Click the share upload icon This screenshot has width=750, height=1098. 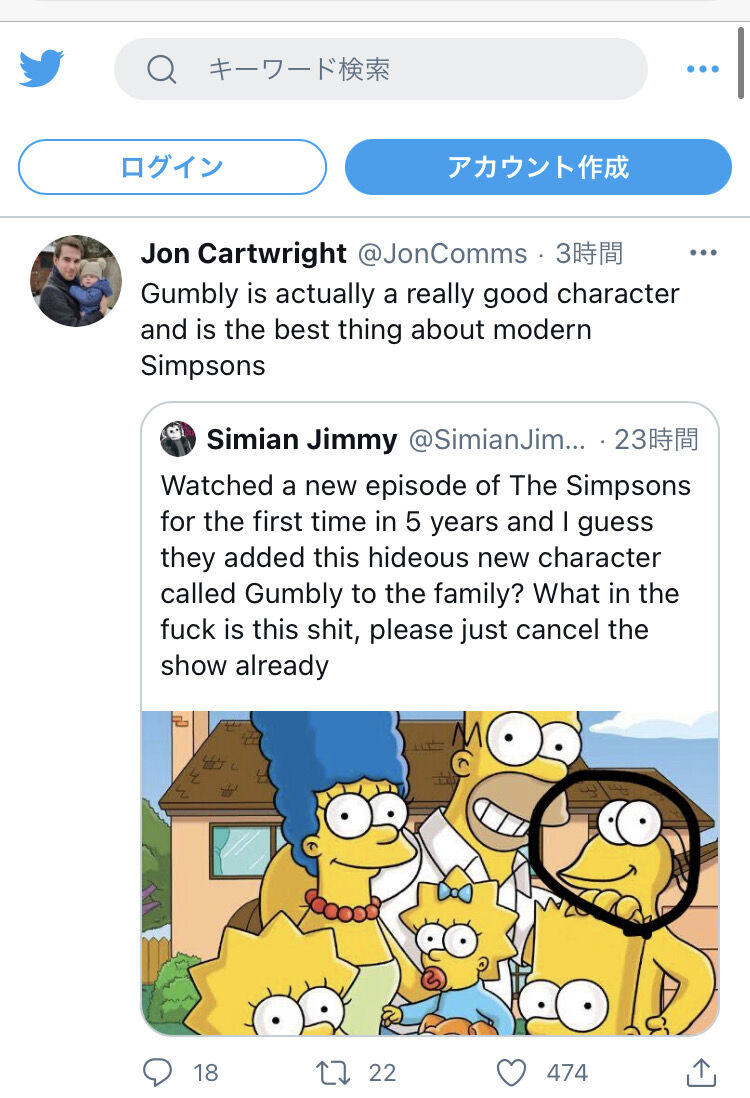(x=701, y=1073)
